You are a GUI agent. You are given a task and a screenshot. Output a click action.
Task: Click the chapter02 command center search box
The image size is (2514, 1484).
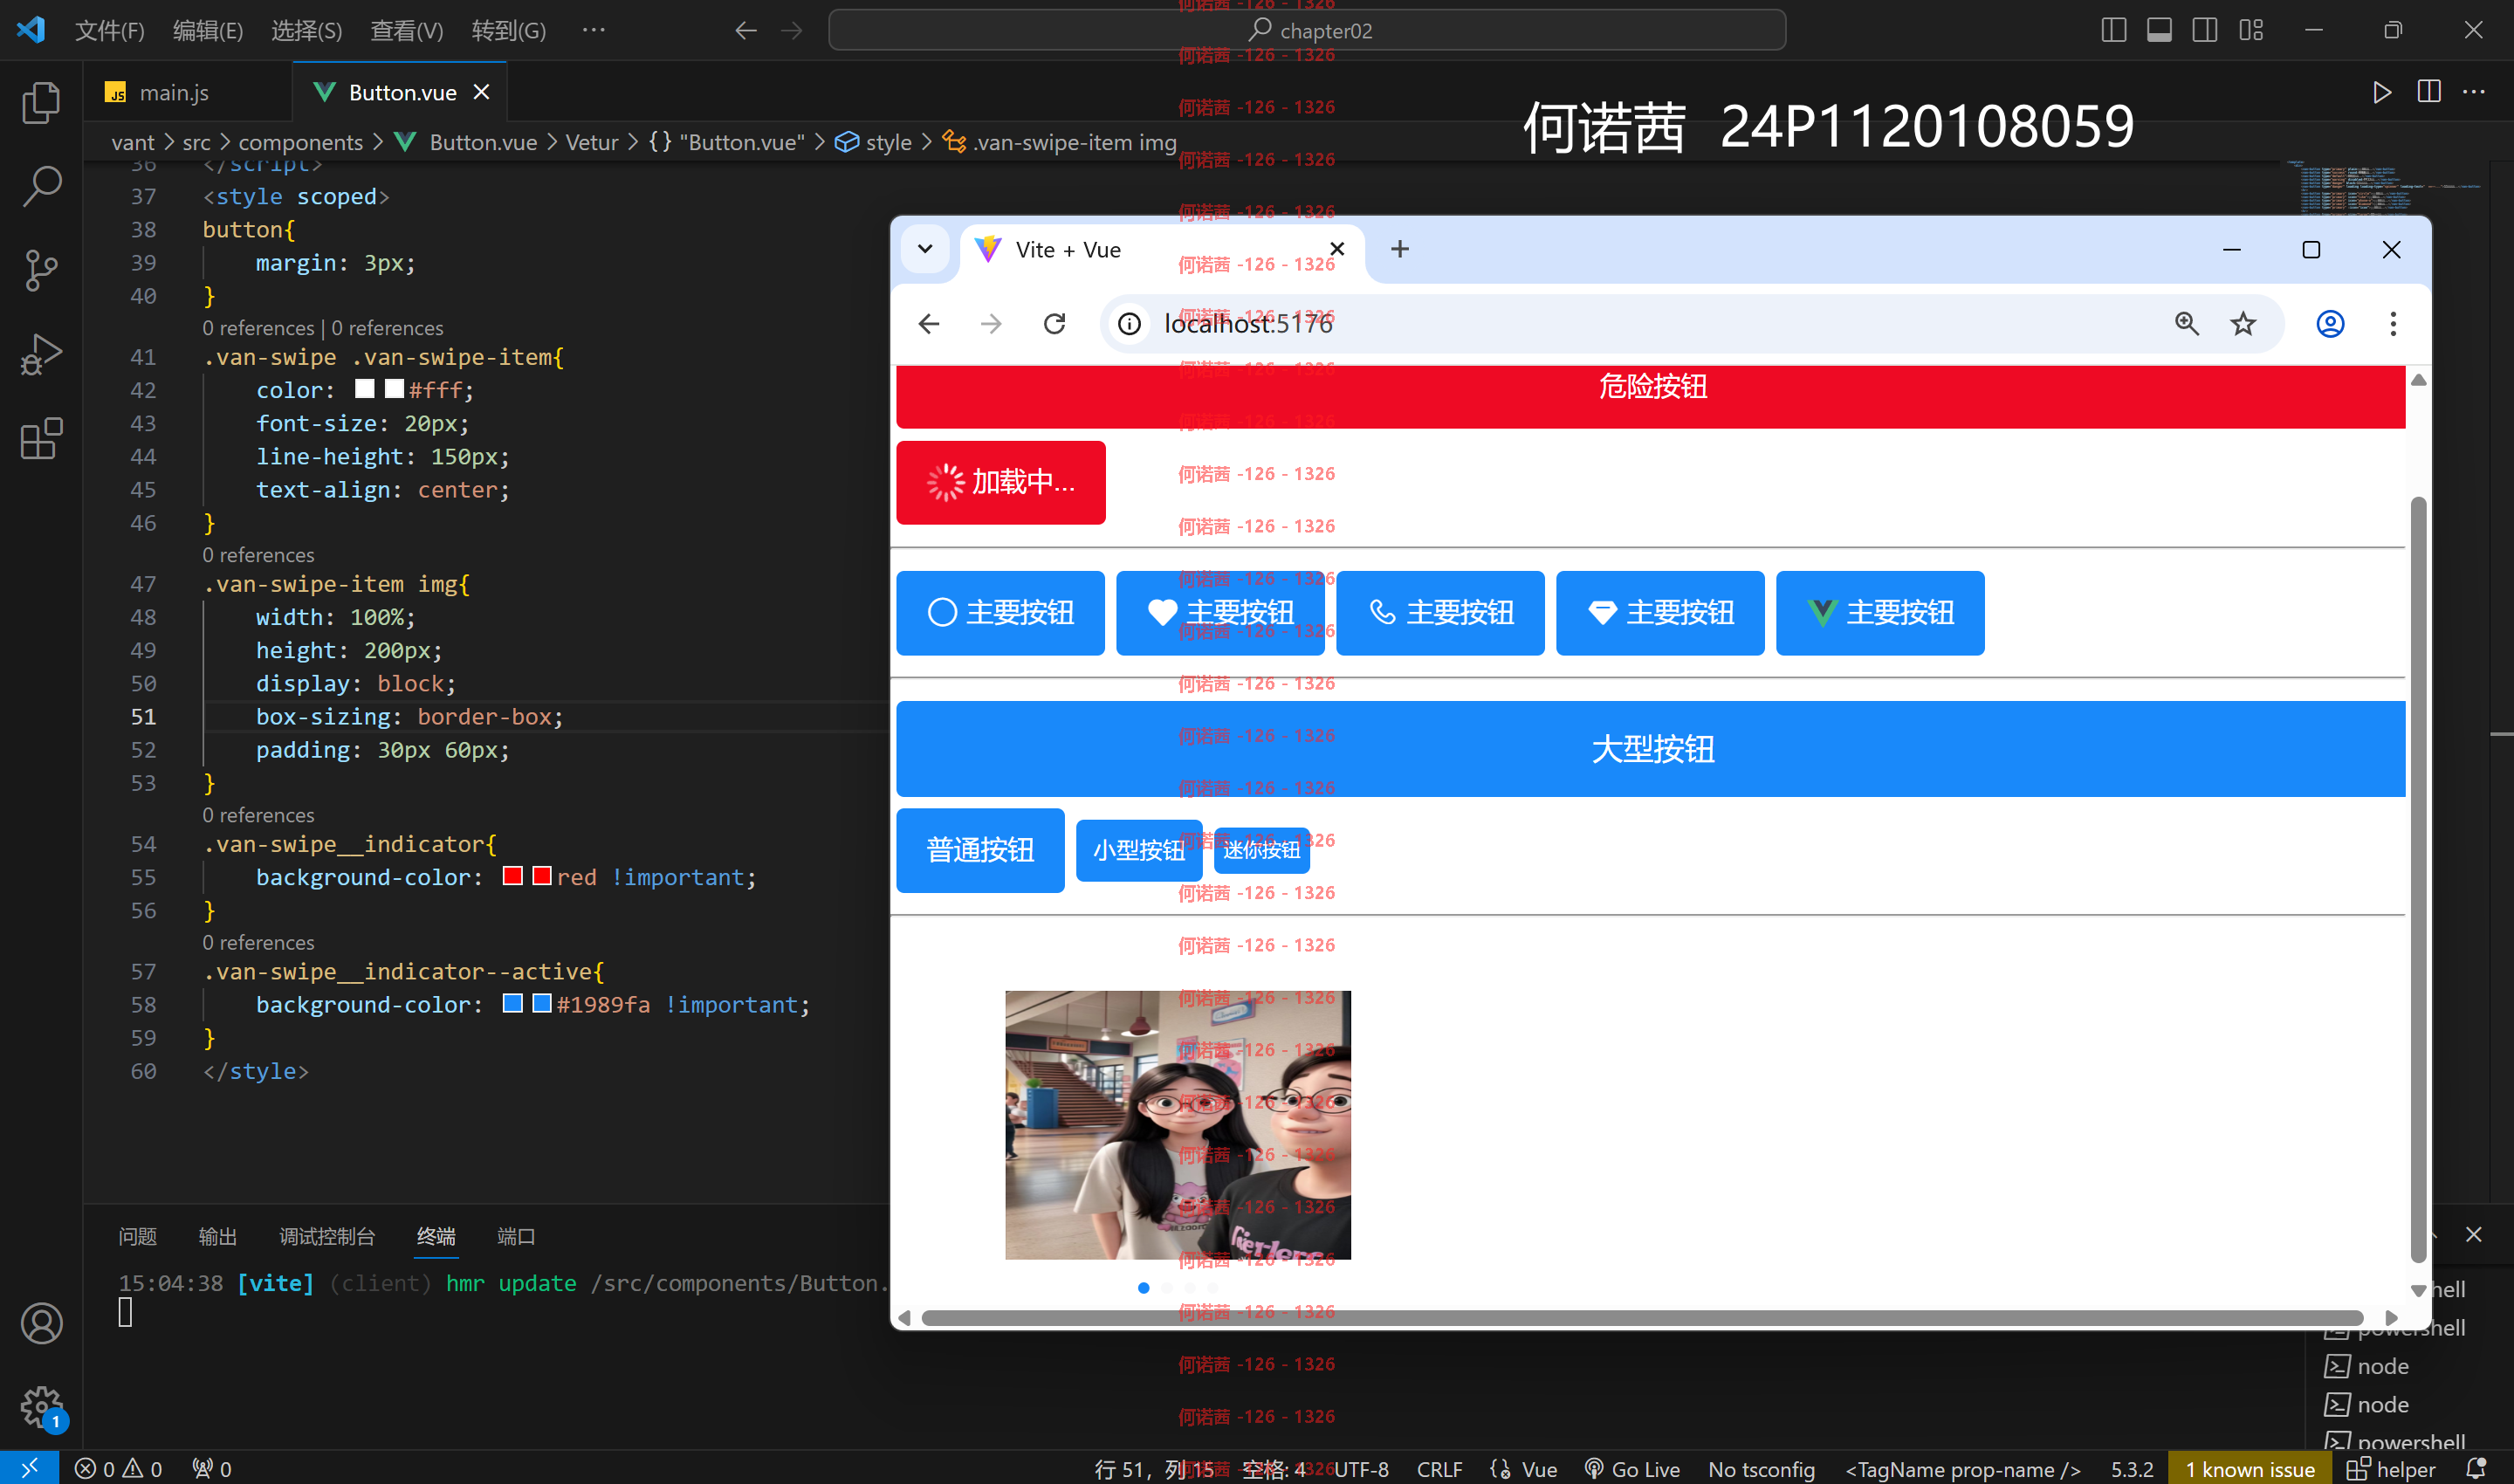[1307, 30]
